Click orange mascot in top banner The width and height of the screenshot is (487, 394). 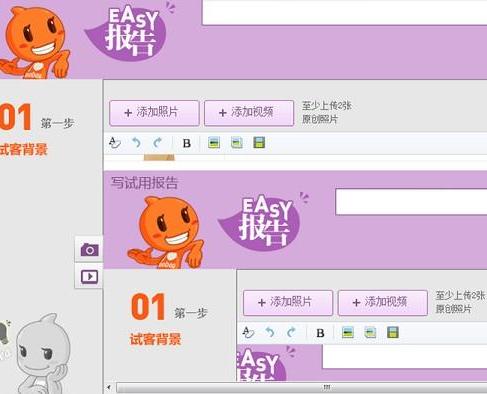35,43
